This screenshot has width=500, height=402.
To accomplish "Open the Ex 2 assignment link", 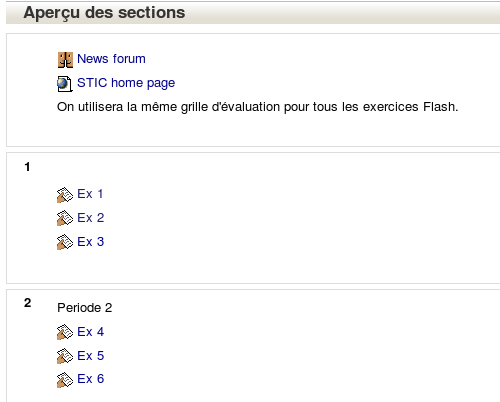I will pos(91,218).
